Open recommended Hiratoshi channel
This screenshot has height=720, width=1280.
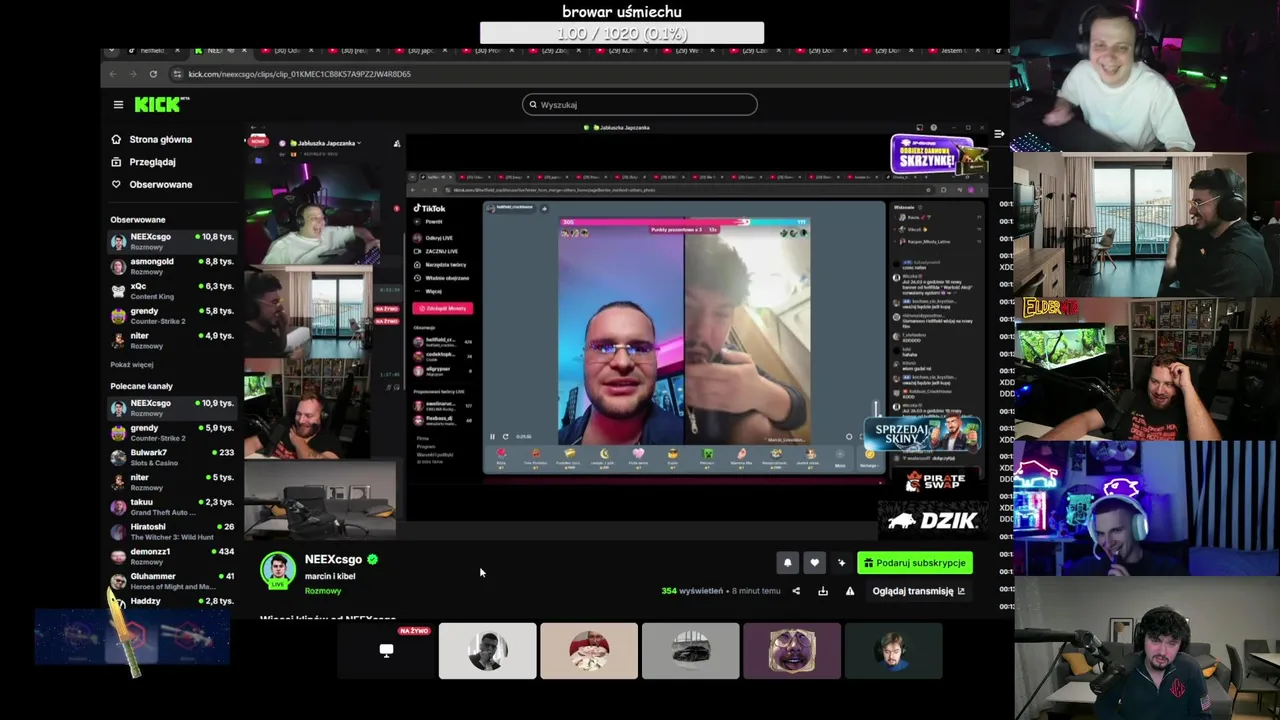click(x=172, y=531)
